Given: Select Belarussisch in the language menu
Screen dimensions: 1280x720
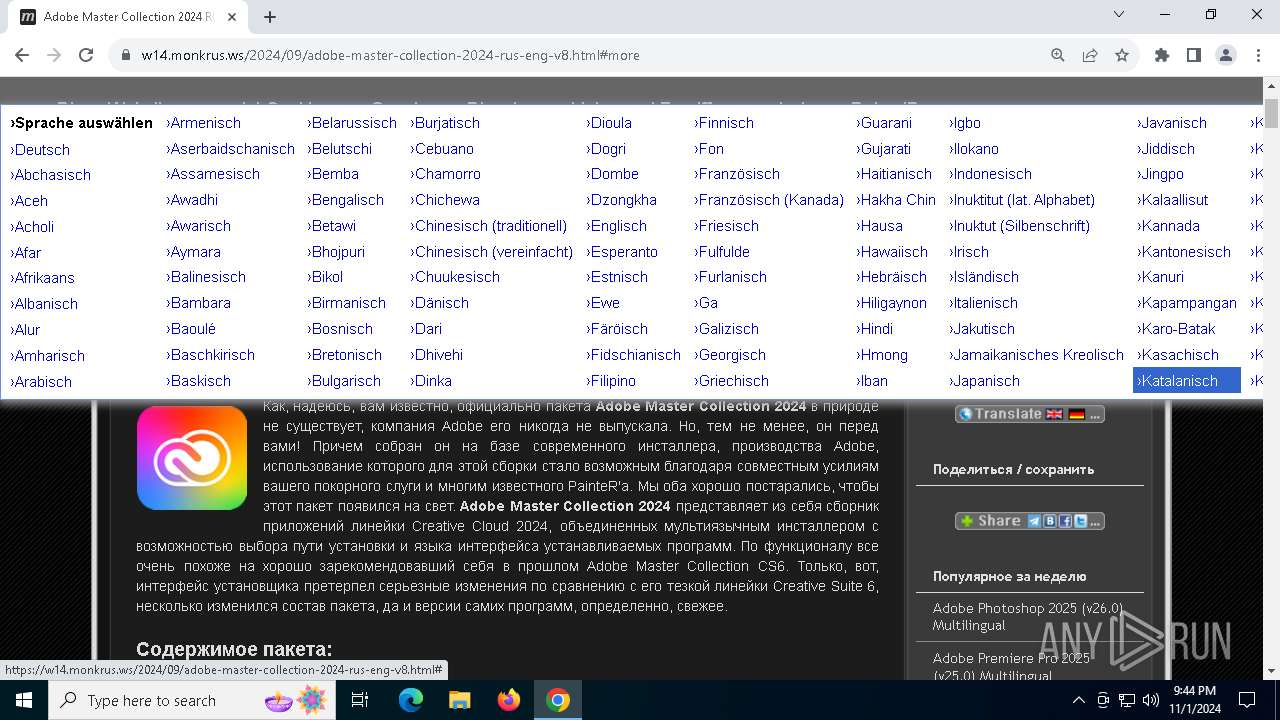Looking at the screenshot, I should tap(352, 123).
